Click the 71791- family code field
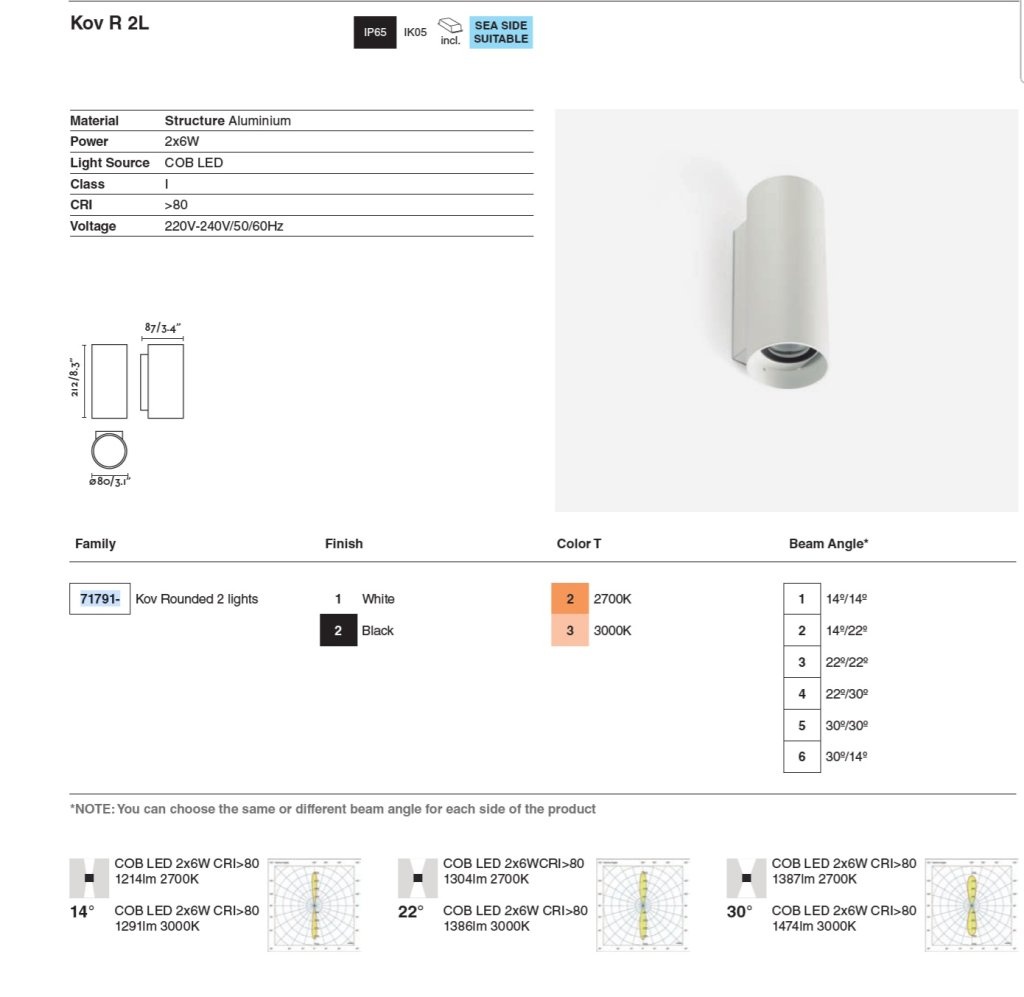Viewport: 1024px width, 997px height. pyautogui.click(x=100, y=599)
